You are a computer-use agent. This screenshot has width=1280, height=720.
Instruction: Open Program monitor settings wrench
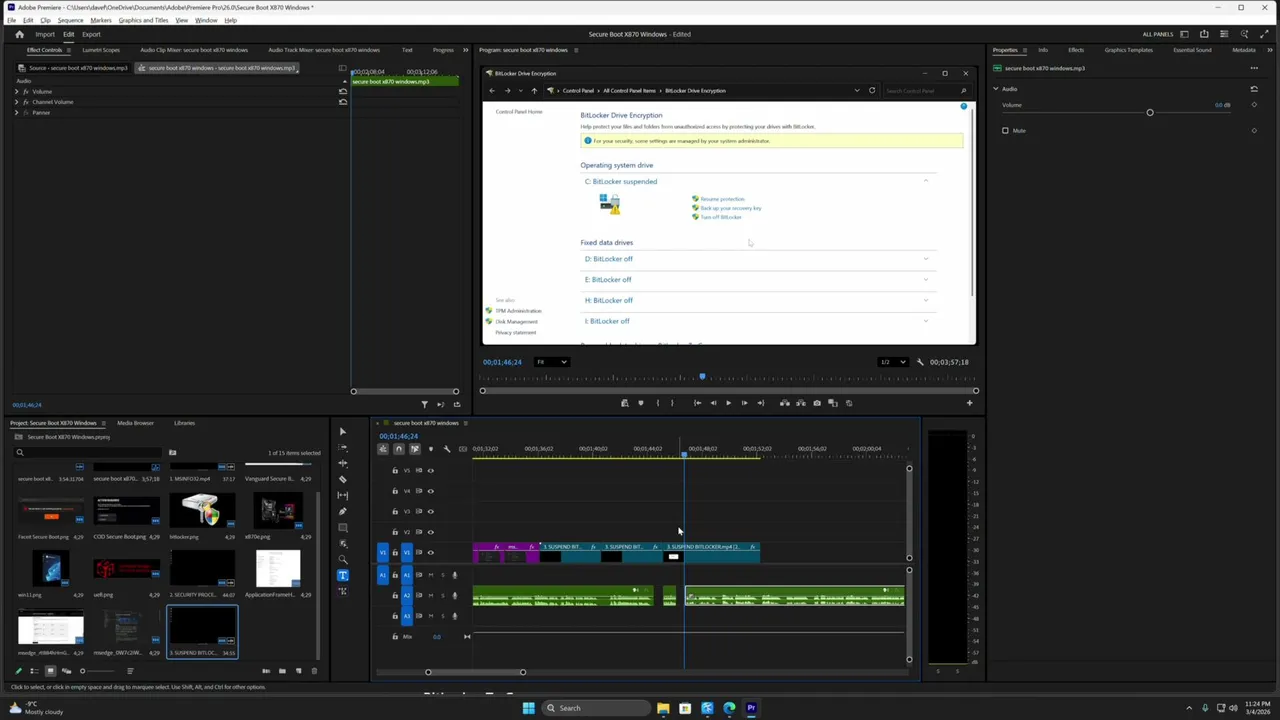[x=920, y=362]
